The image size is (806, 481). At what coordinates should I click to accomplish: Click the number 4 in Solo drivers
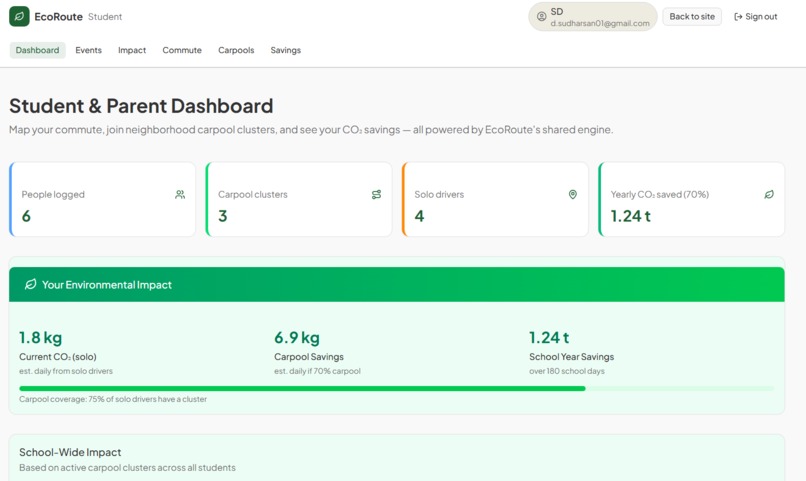pos(419,216)
